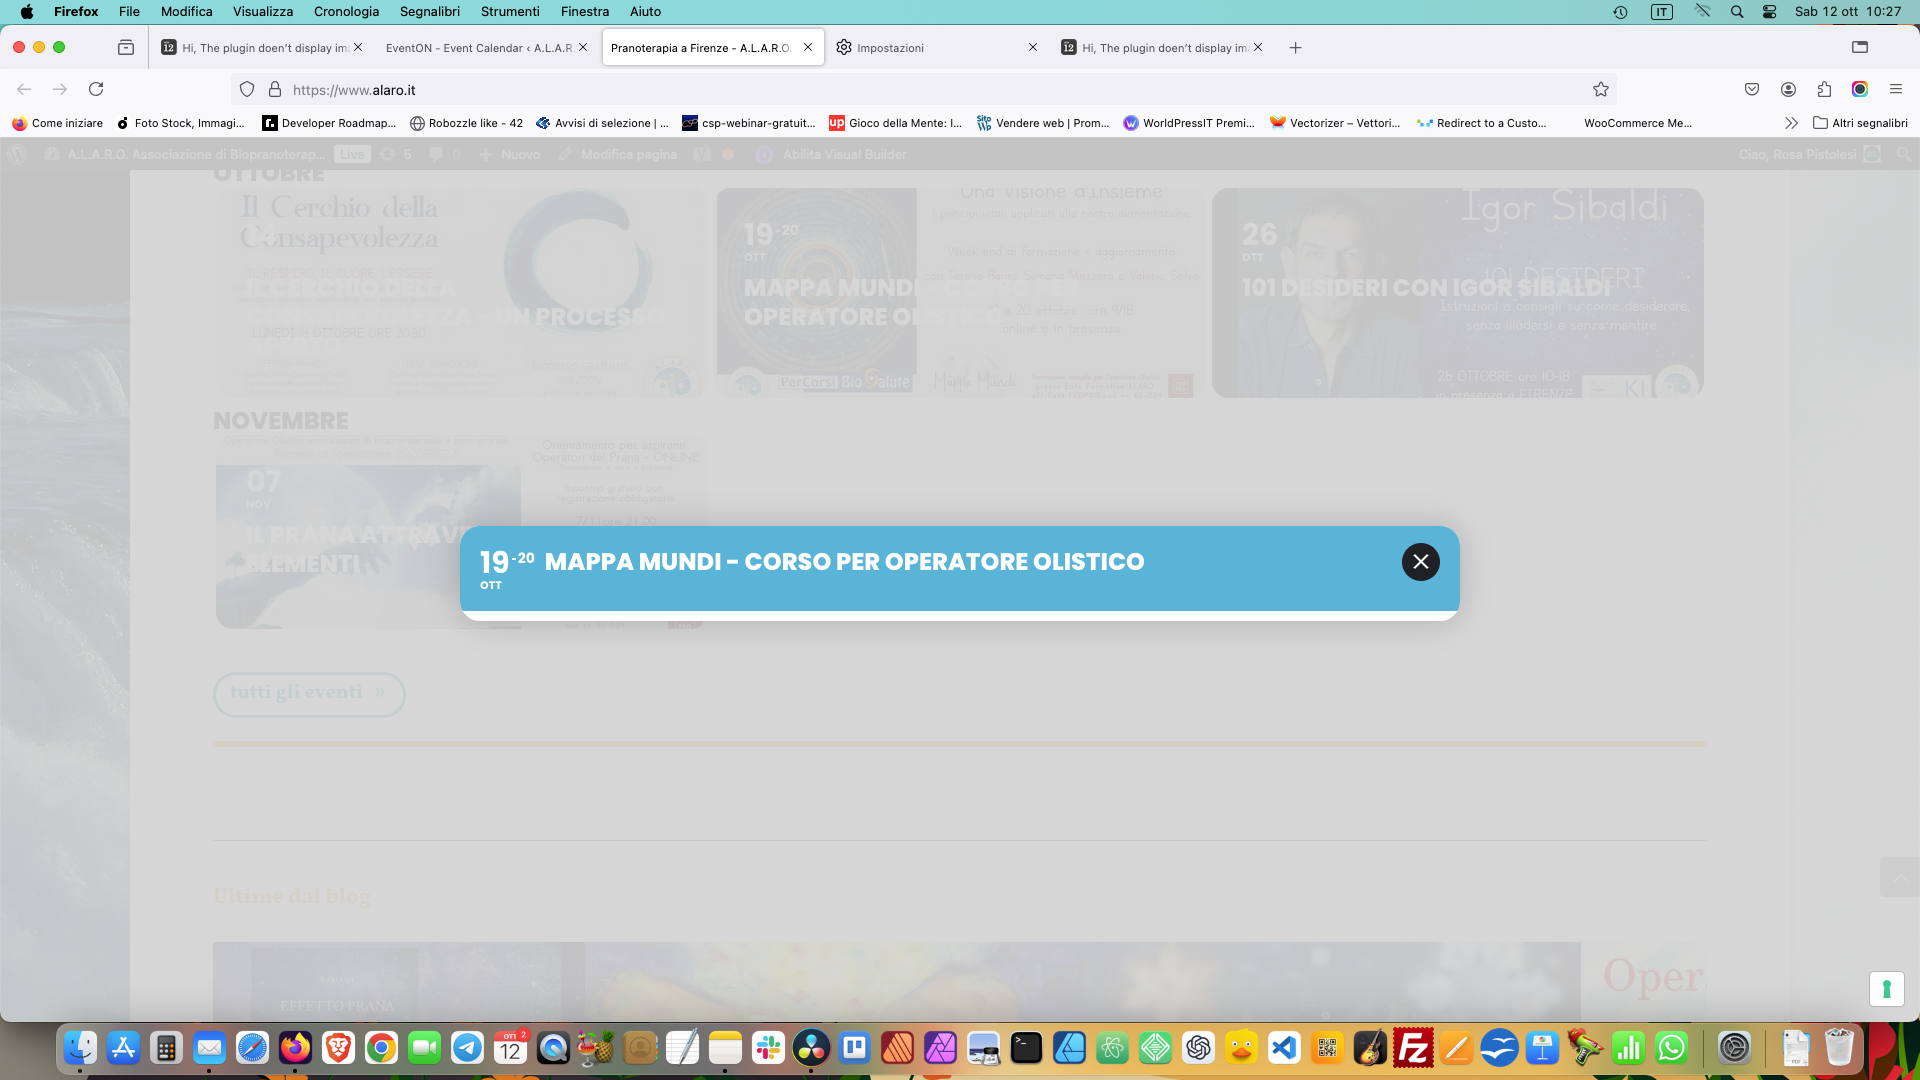The image size is (1920, 1080).
Task: Open the Apple menu
Action: (x=27, y=11)
